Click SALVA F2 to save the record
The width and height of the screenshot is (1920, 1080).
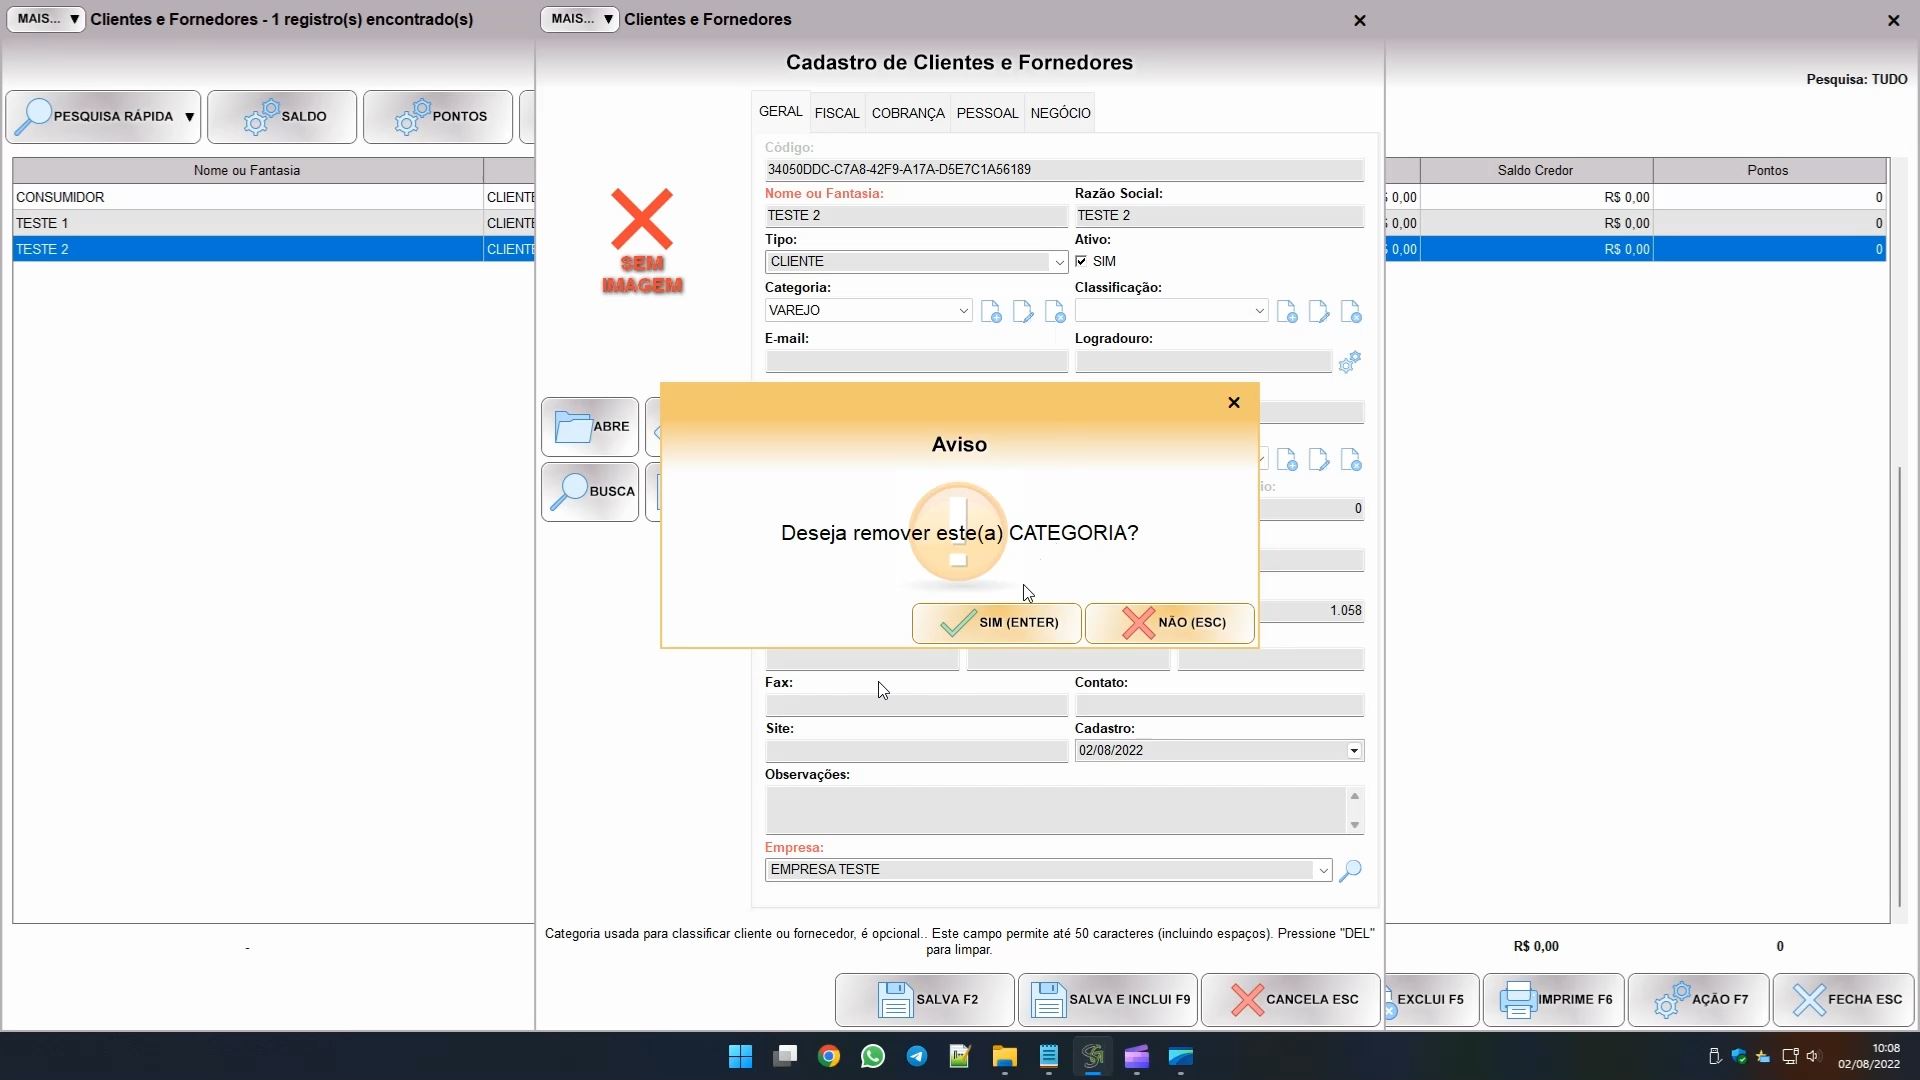(x=924, y=999)
